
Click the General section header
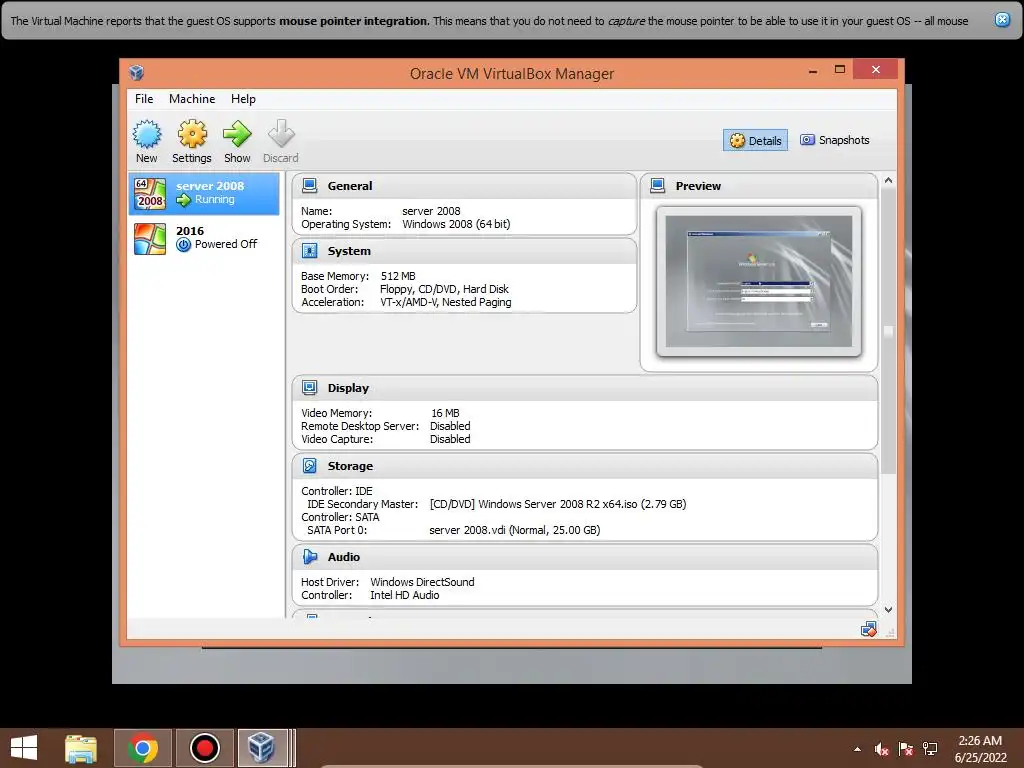[x=464, y=186]
